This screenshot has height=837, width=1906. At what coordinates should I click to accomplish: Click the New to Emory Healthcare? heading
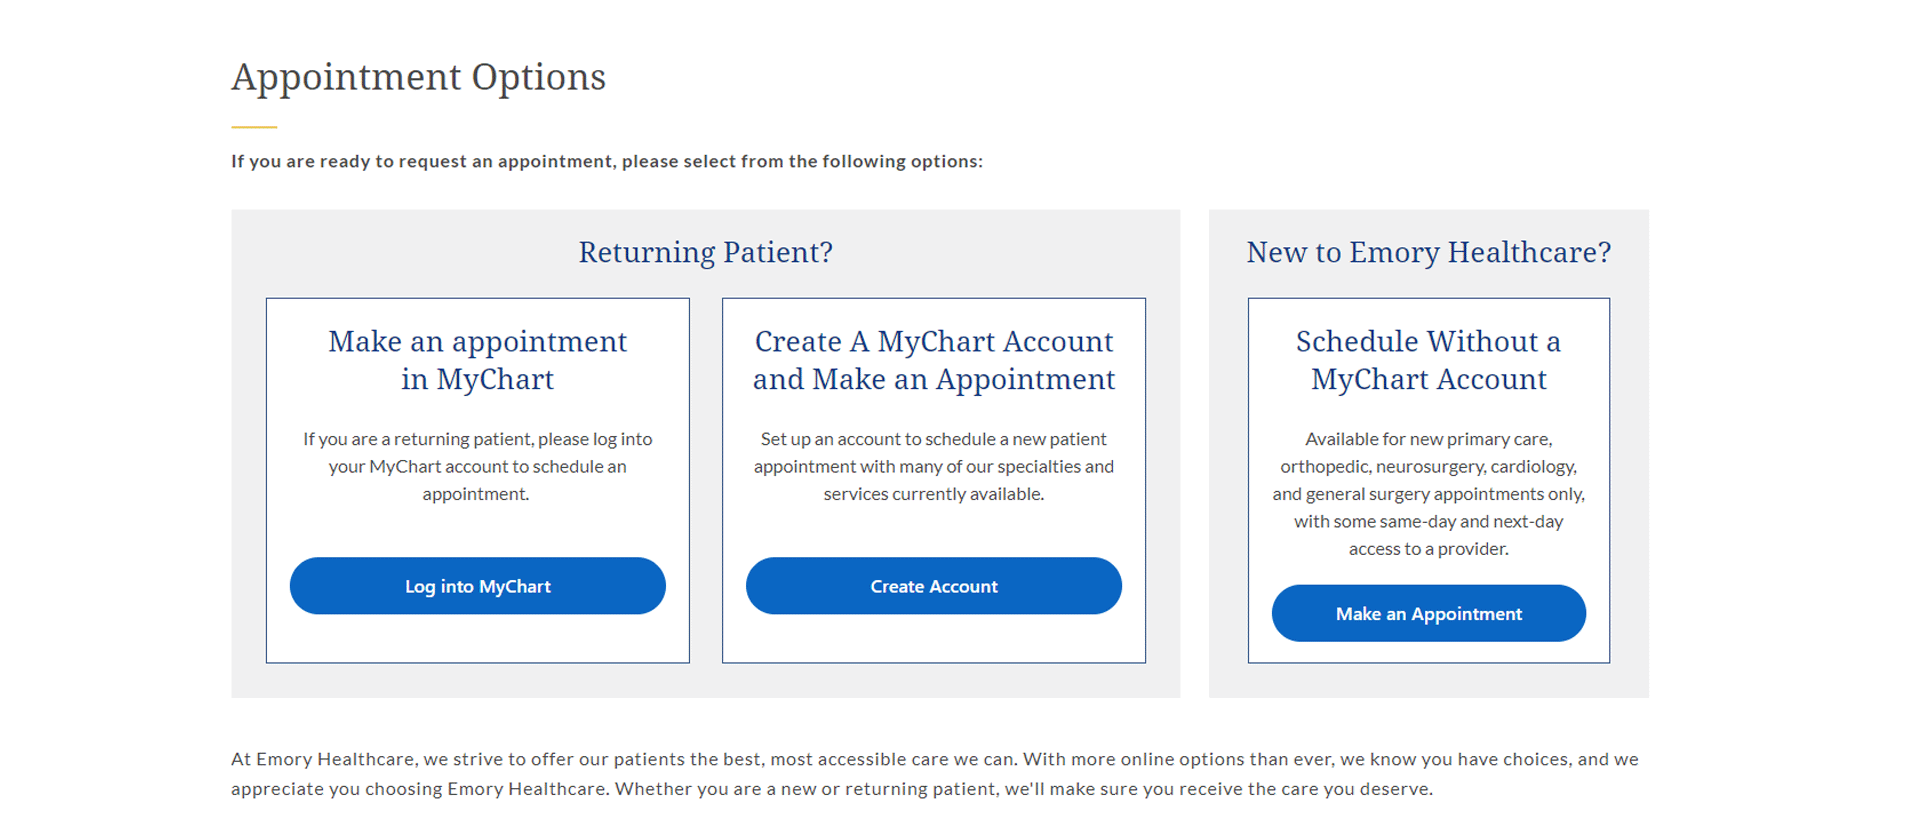pos(1428,252)
